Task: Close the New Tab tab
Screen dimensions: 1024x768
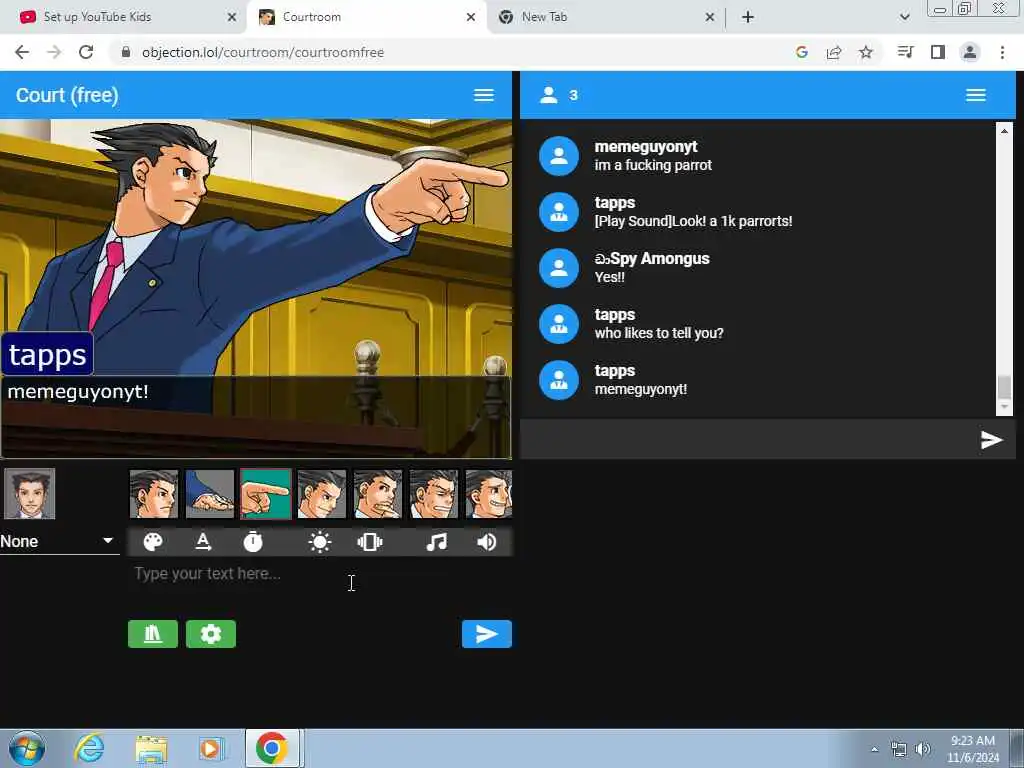Action: (710, 17)
